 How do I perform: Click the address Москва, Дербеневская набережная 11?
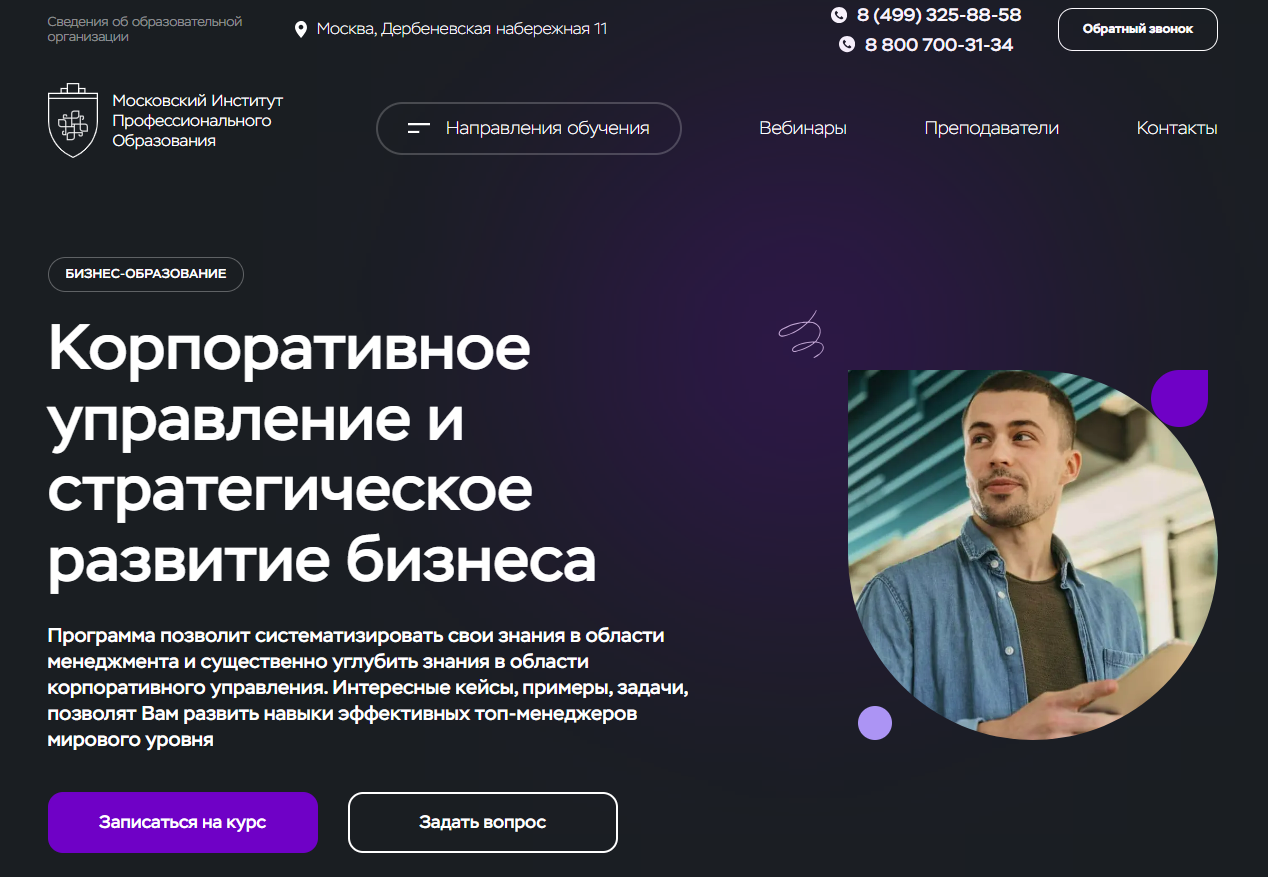(x=462, y=29)
